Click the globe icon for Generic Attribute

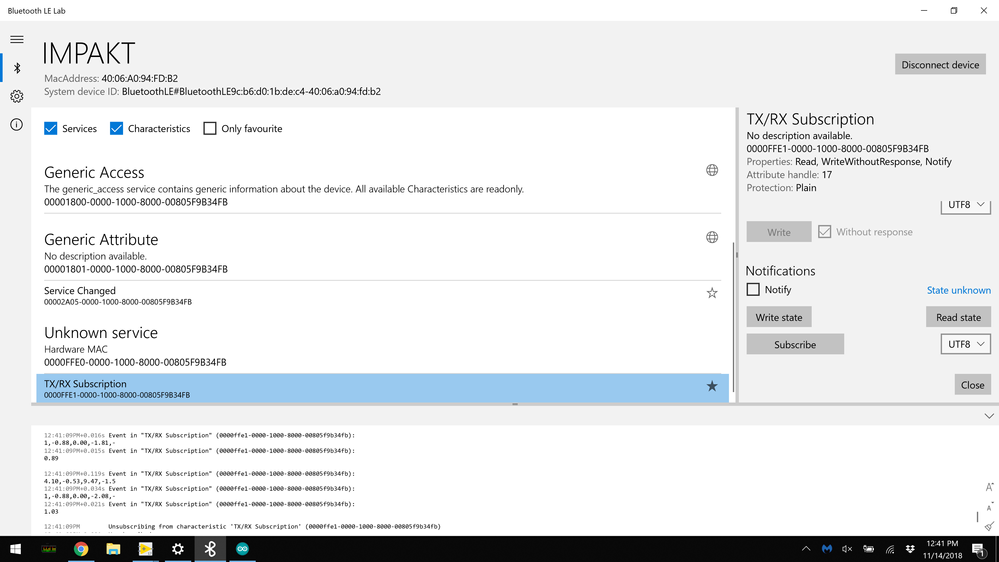tap(712, 237)
